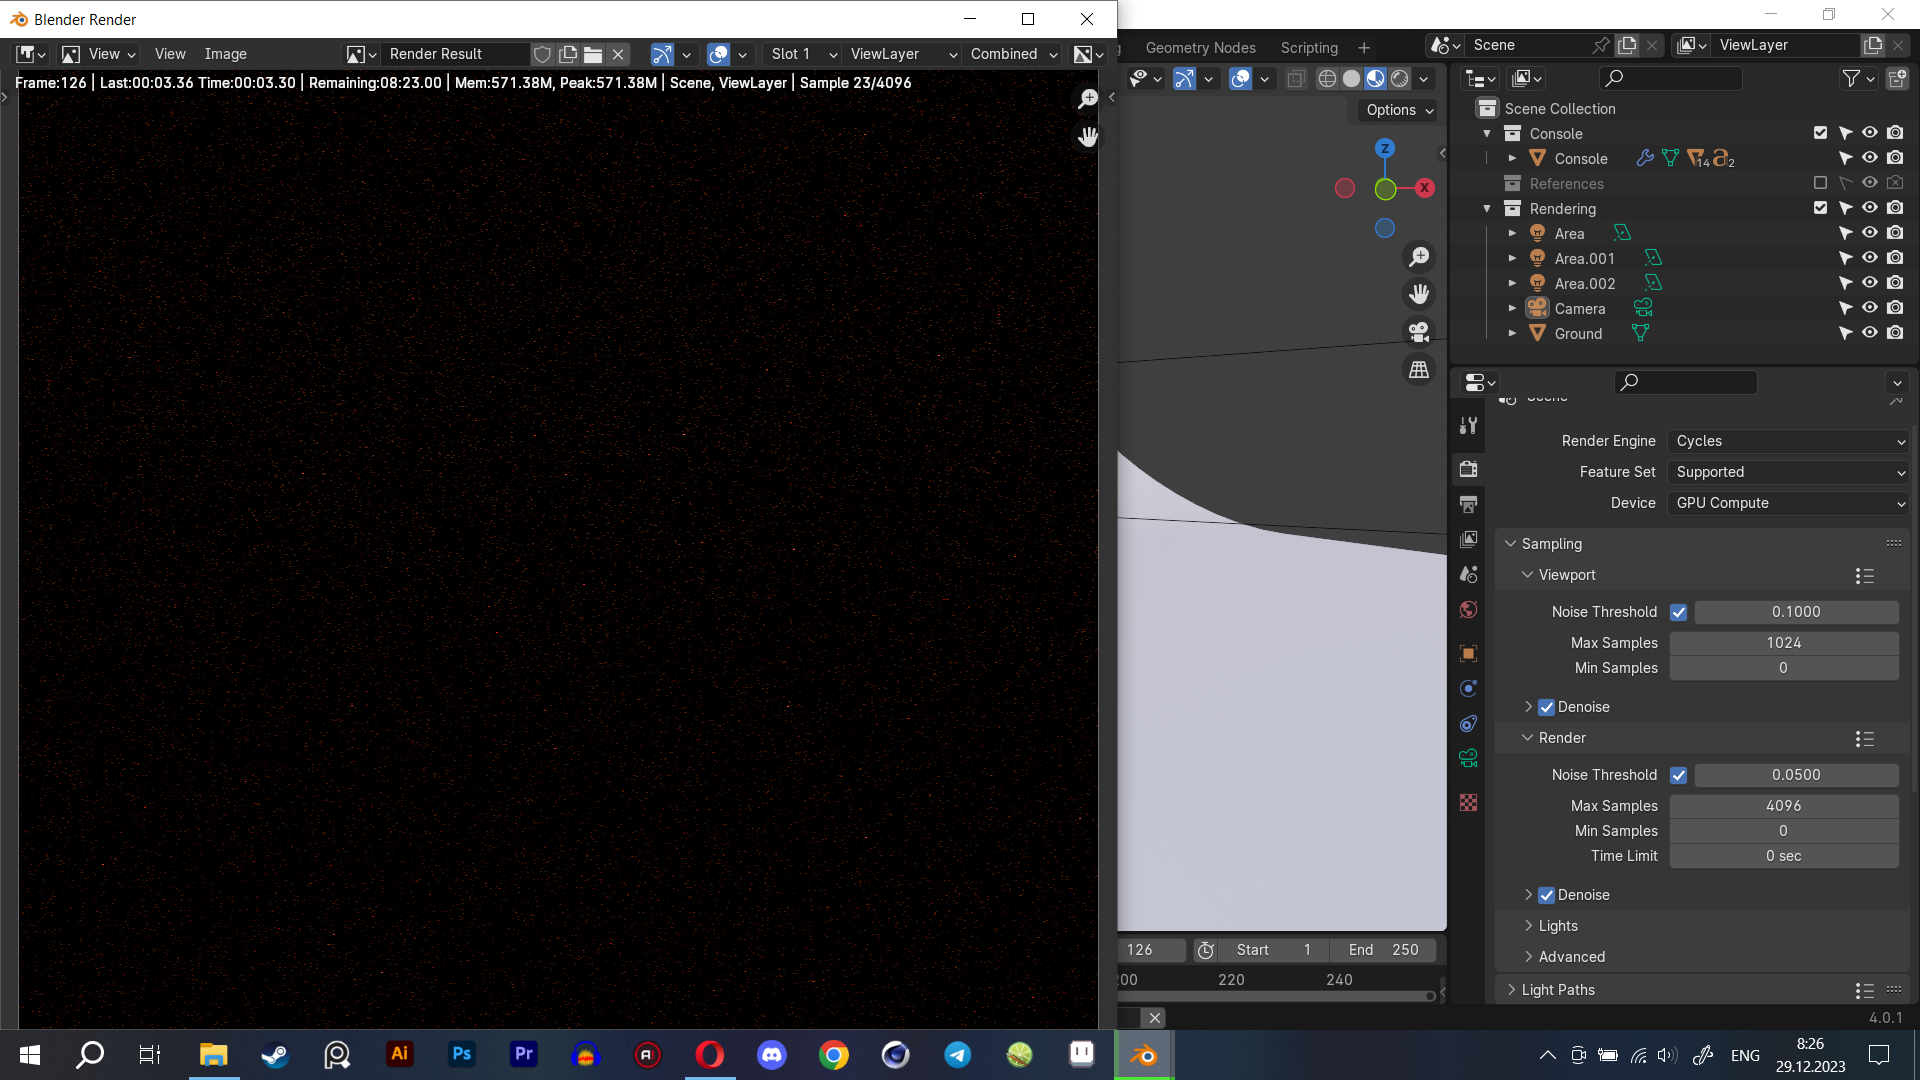Open the Object properties tab
This screenshot has height=1080, width=1920.
click(1468, 653)
